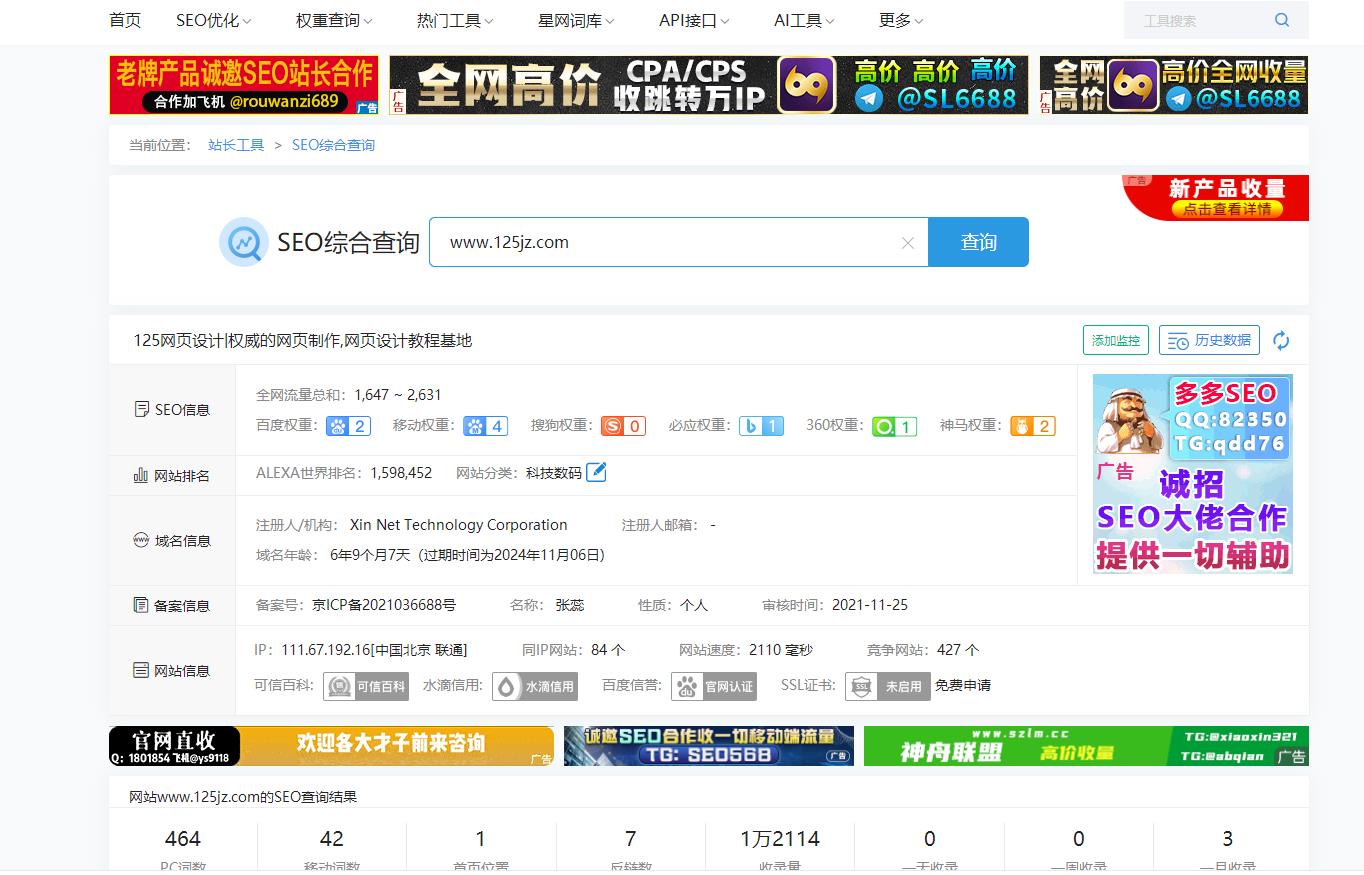Click the 查询 search button
This screenshot has height=875, width=1364.
(x=978, y=242)
